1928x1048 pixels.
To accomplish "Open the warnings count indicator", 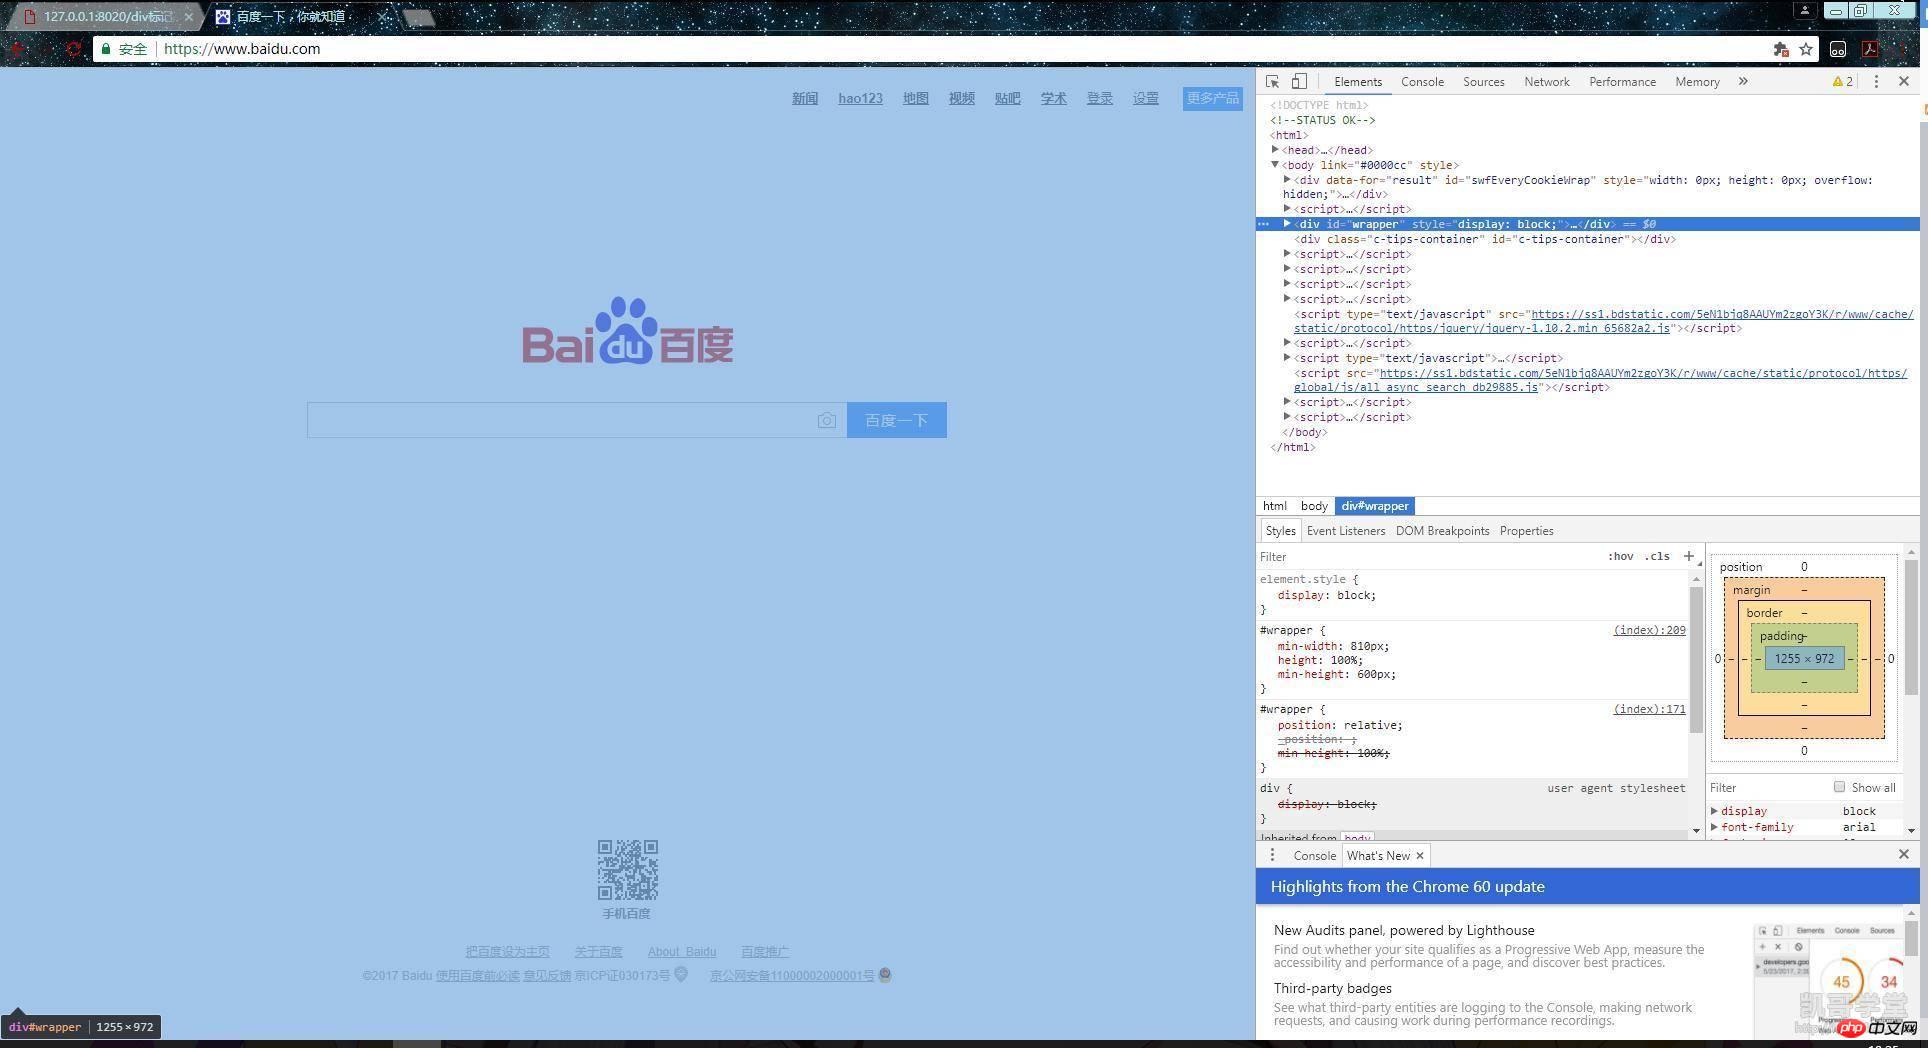I will 1842,82.
